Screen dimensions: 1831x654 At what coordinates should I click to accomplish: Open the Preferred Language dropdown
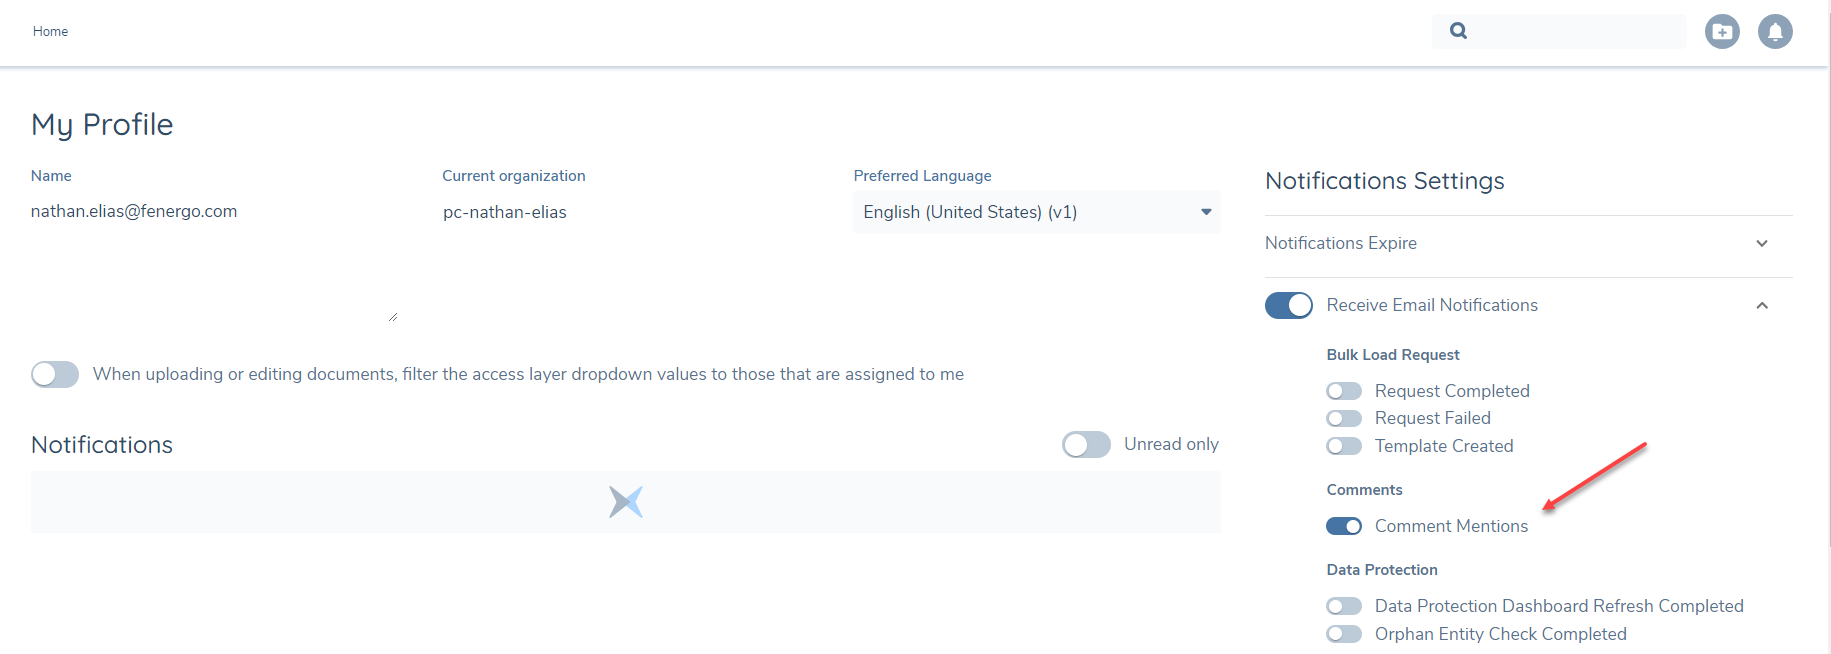click(x=1204, y=212)
